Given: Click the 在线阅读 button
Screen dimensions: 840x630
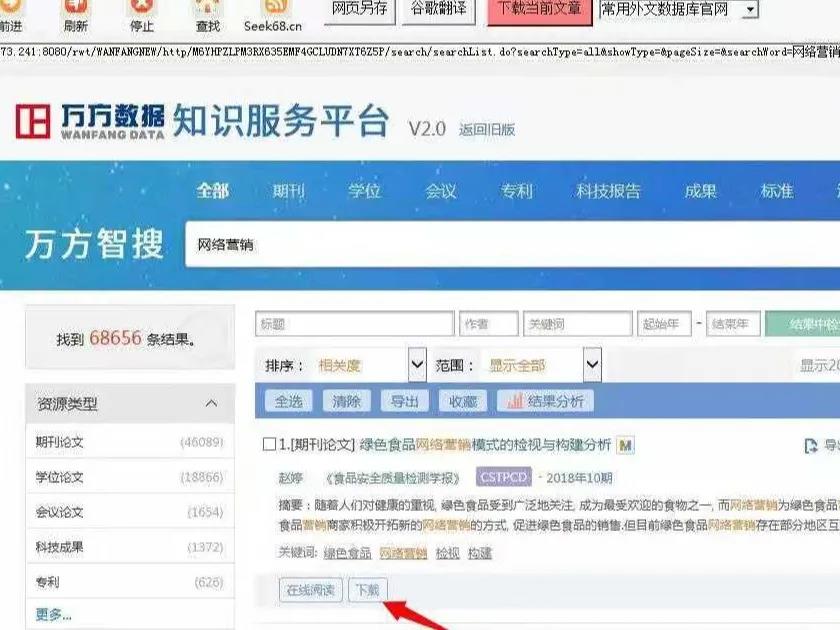Looking at the screenshot, I should click(311, 590).
